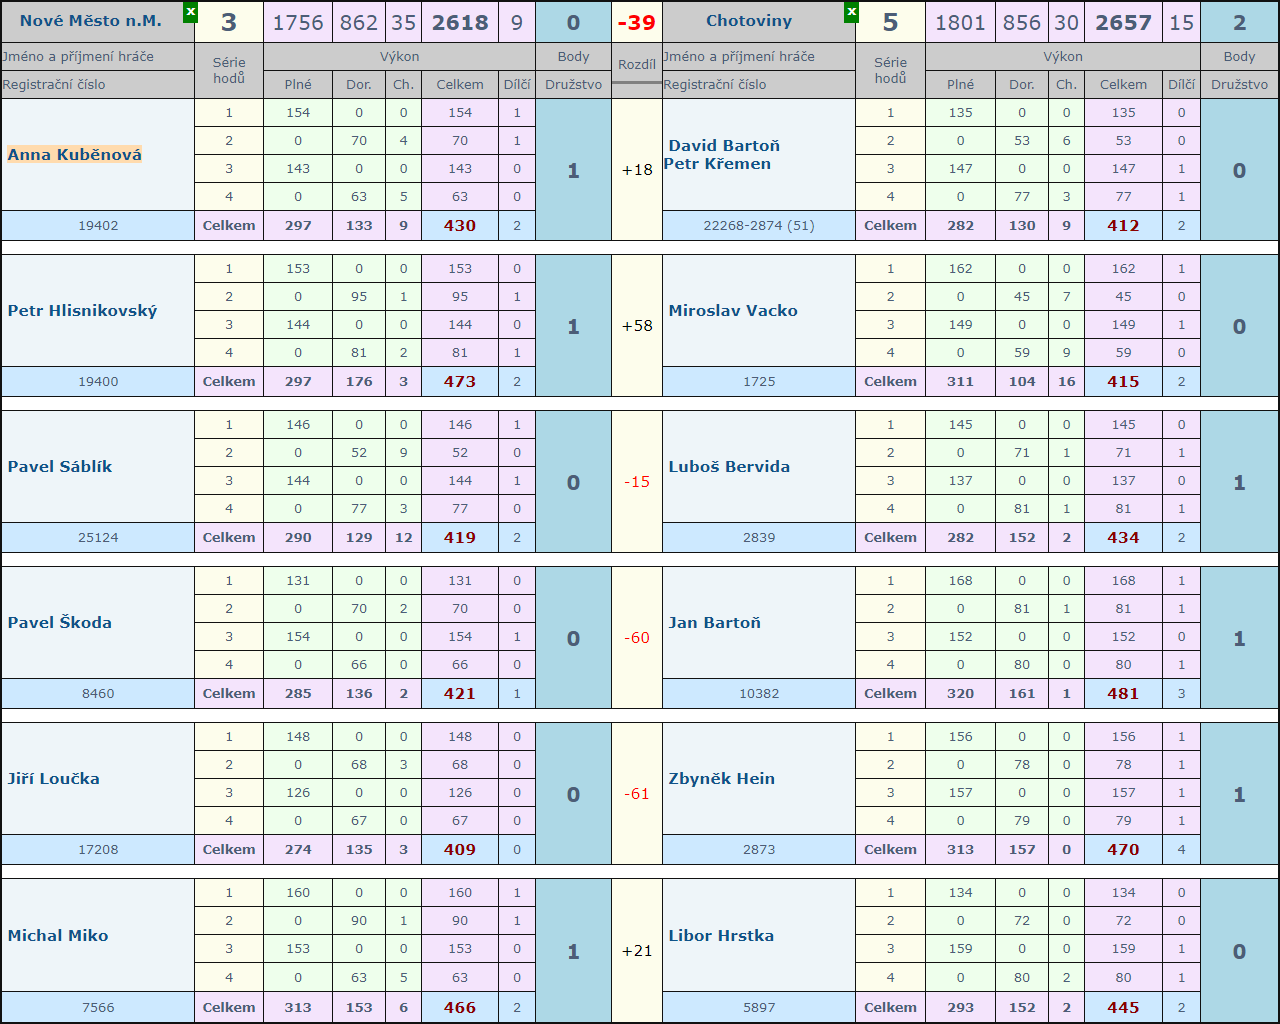Click the +21 difference cell
This screenshot has height=1024, width=1280.
coord(637,951)
